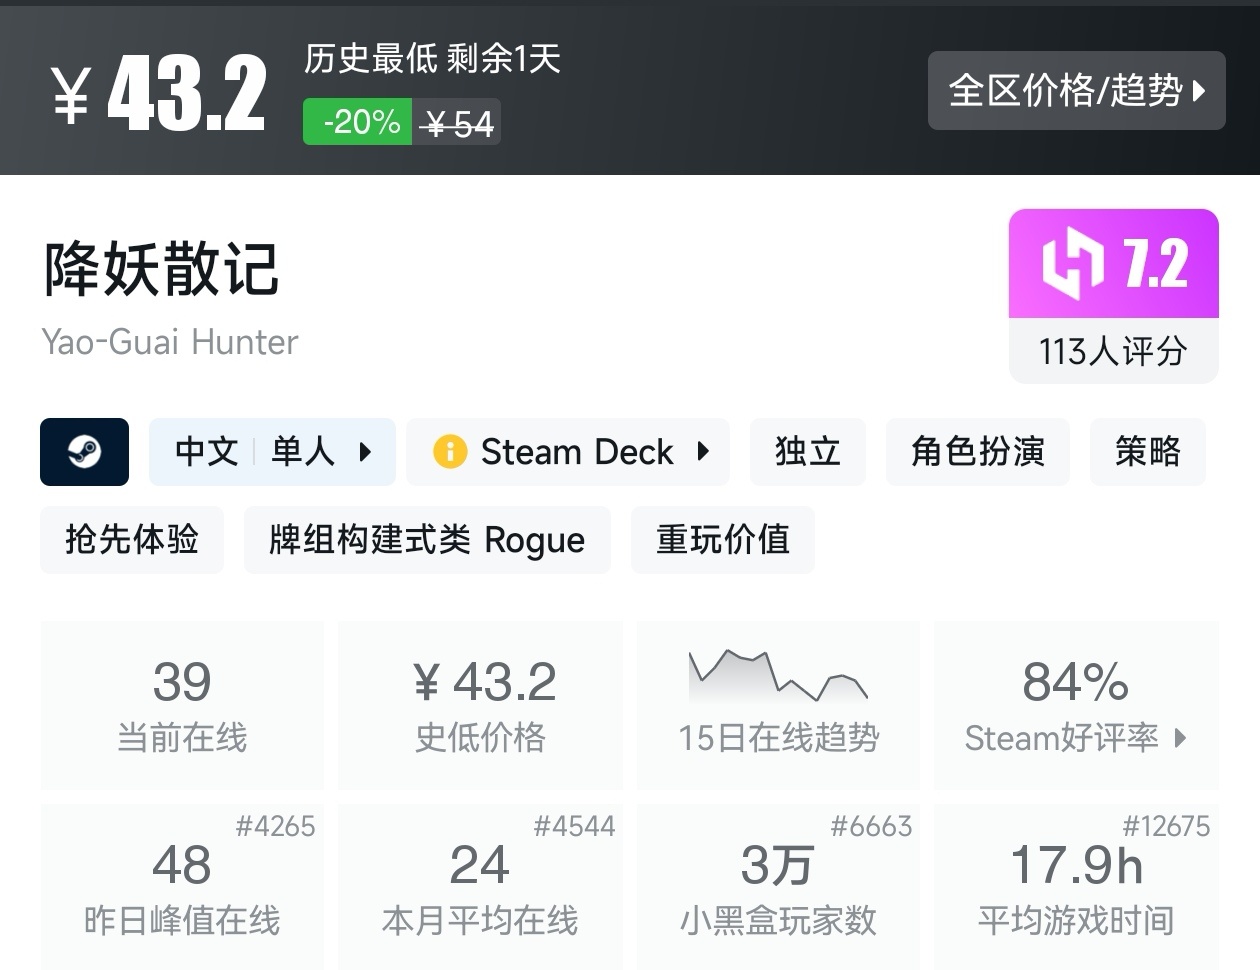Select the 角色扮演 tag
The image size is (1260, 970).
(x=977, y=452)
